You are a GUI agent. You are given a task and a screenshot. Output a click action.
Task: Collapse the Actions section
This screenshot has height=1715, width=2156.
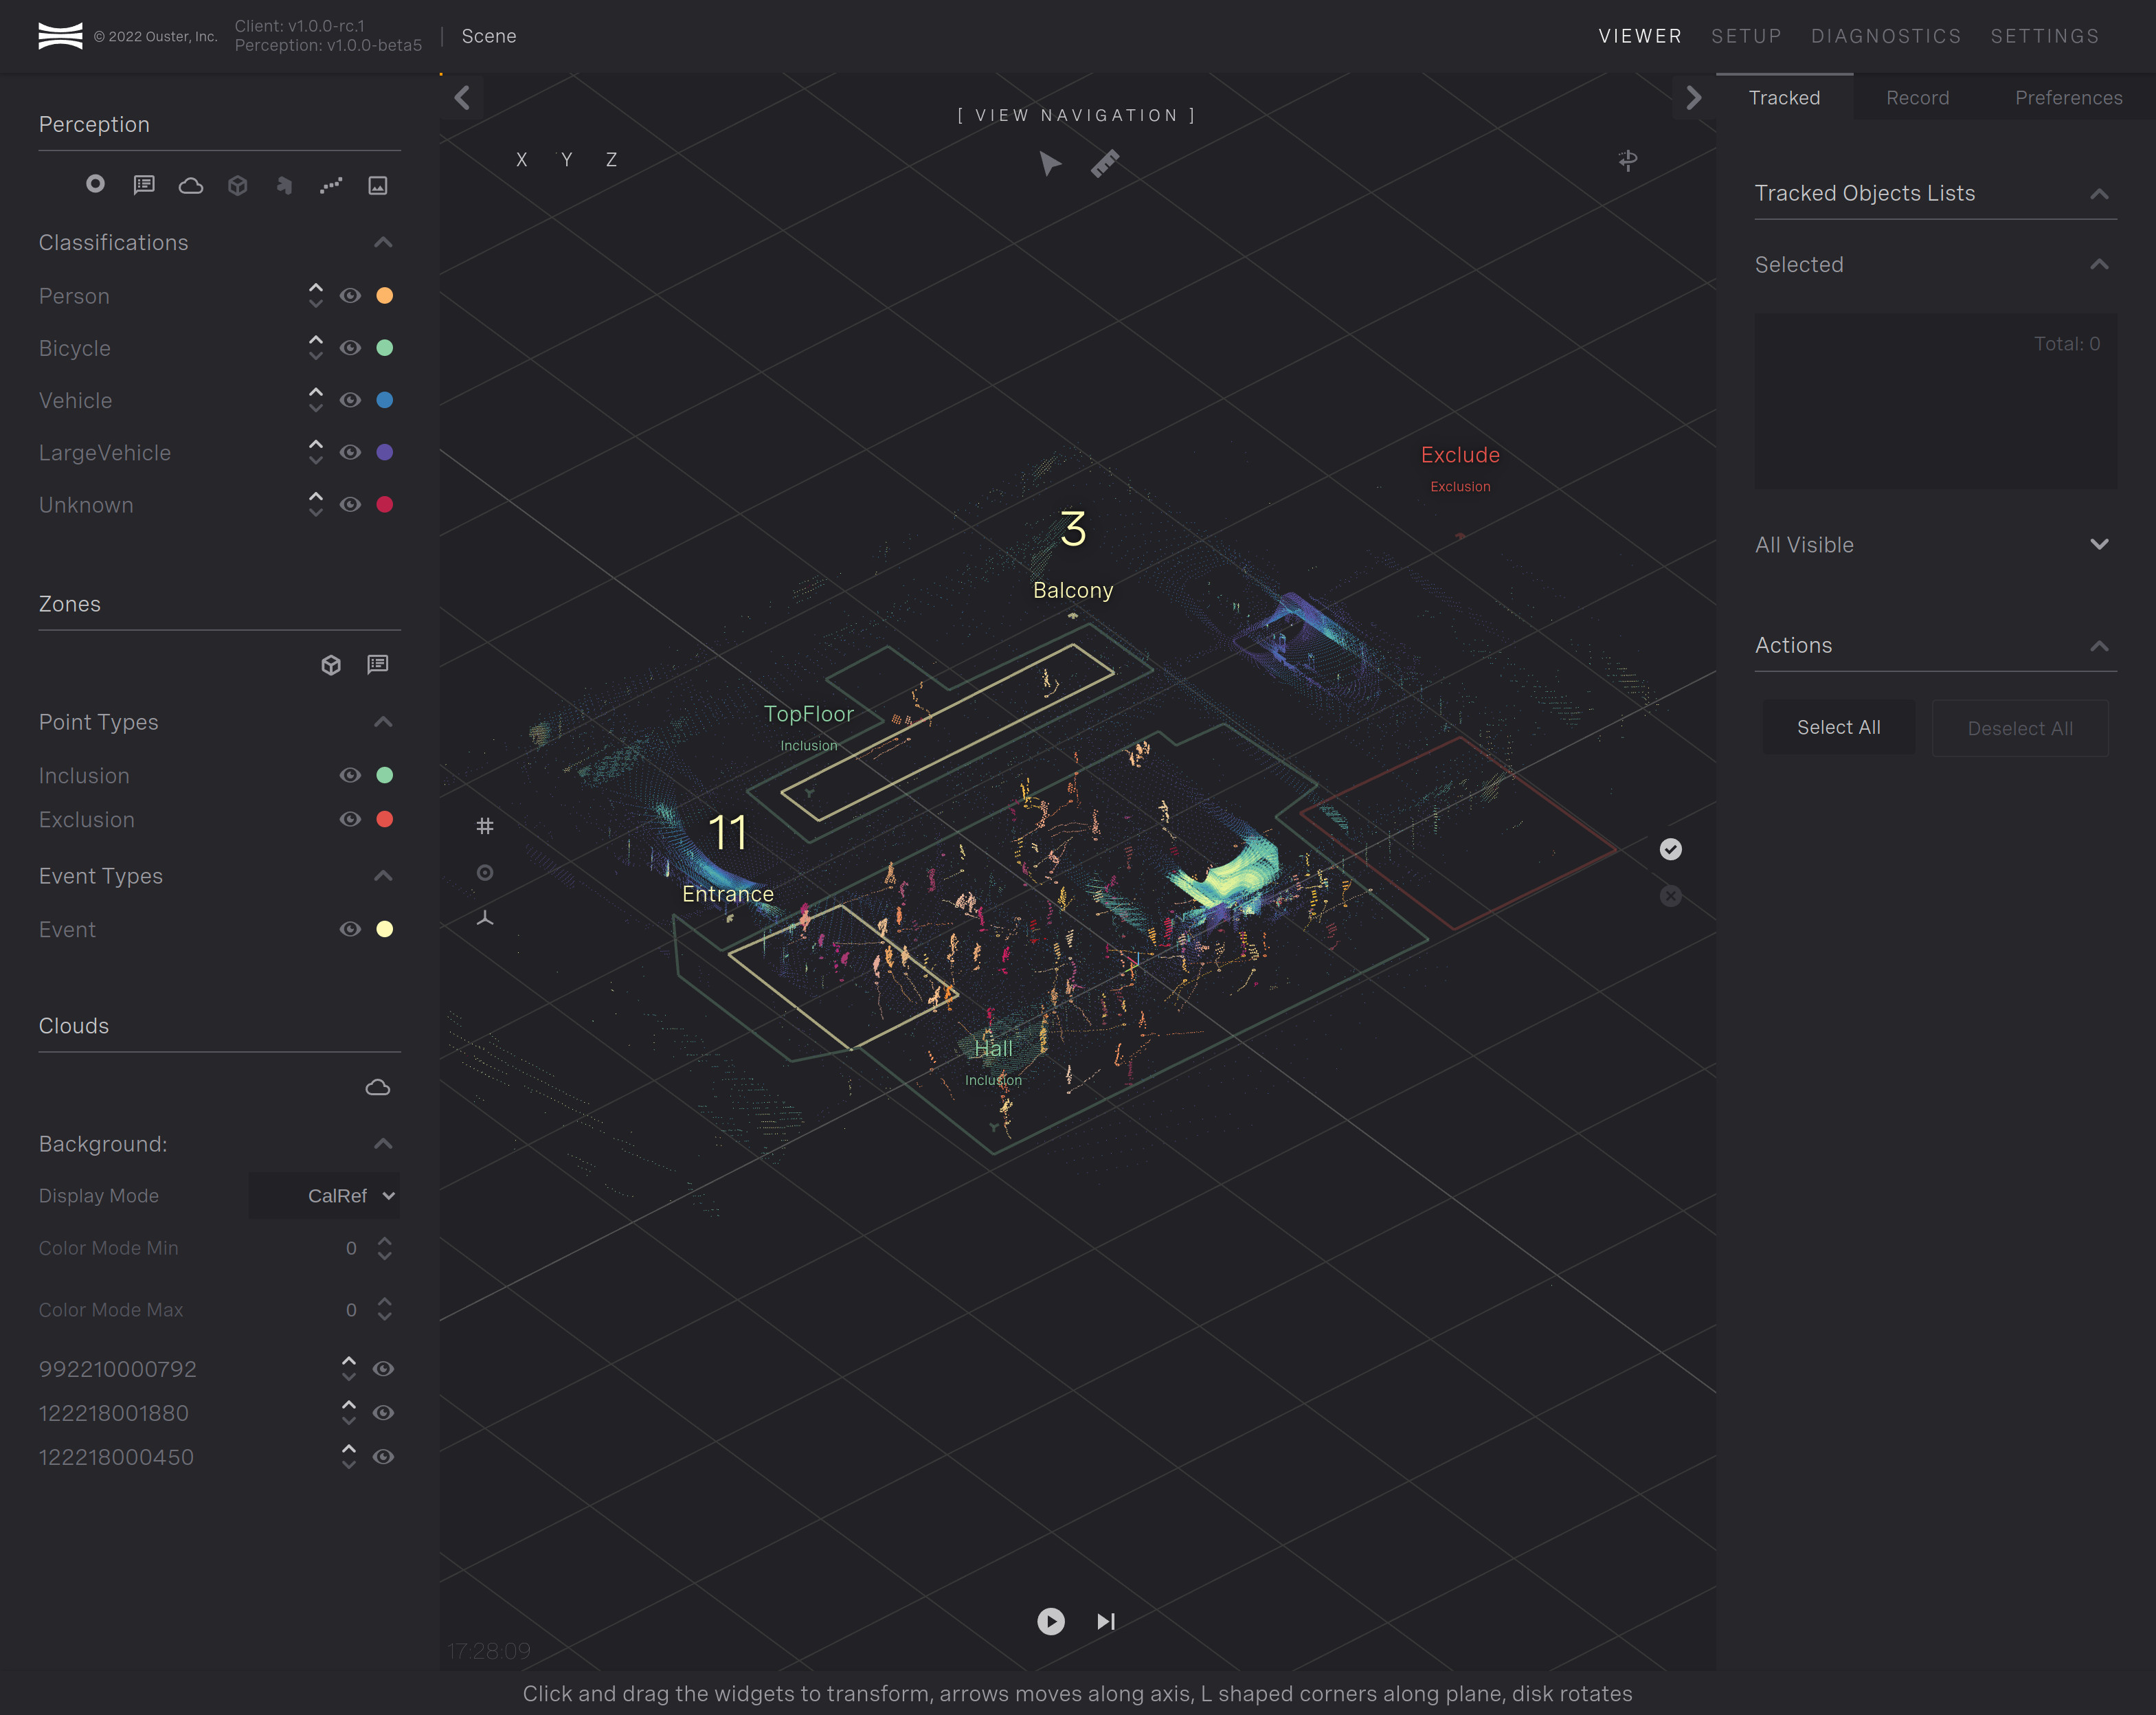(x=2099, y=646)
